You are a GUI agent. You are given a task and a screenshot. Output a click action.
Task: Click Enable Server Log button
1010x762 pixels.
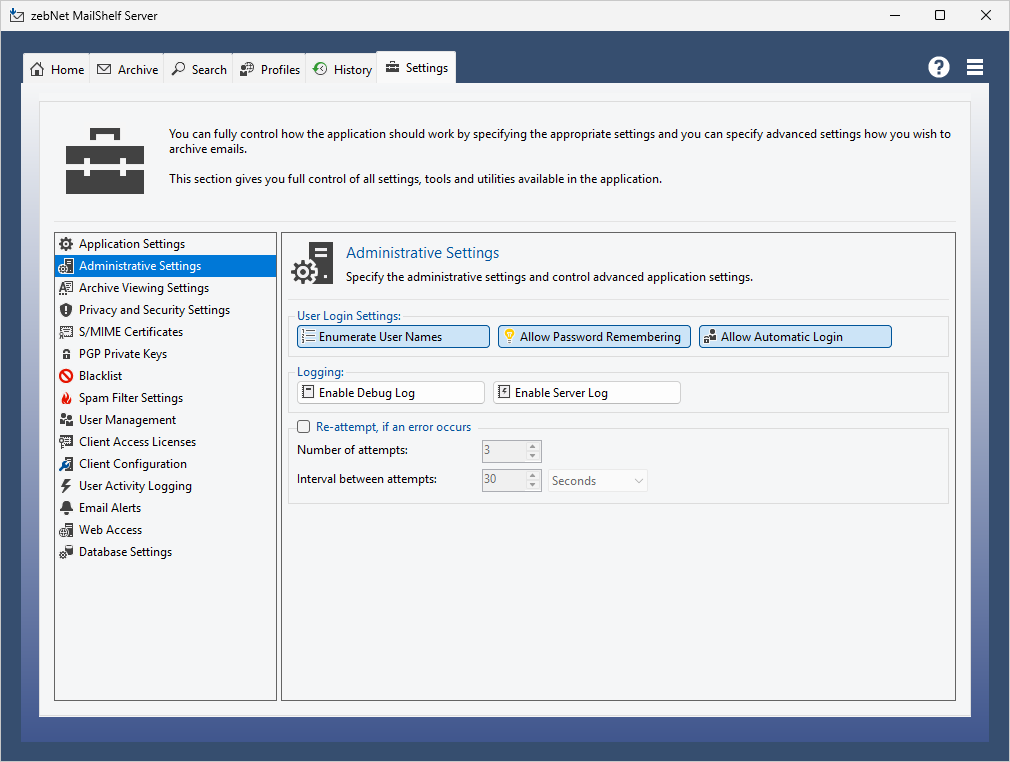tap(587, 393)
